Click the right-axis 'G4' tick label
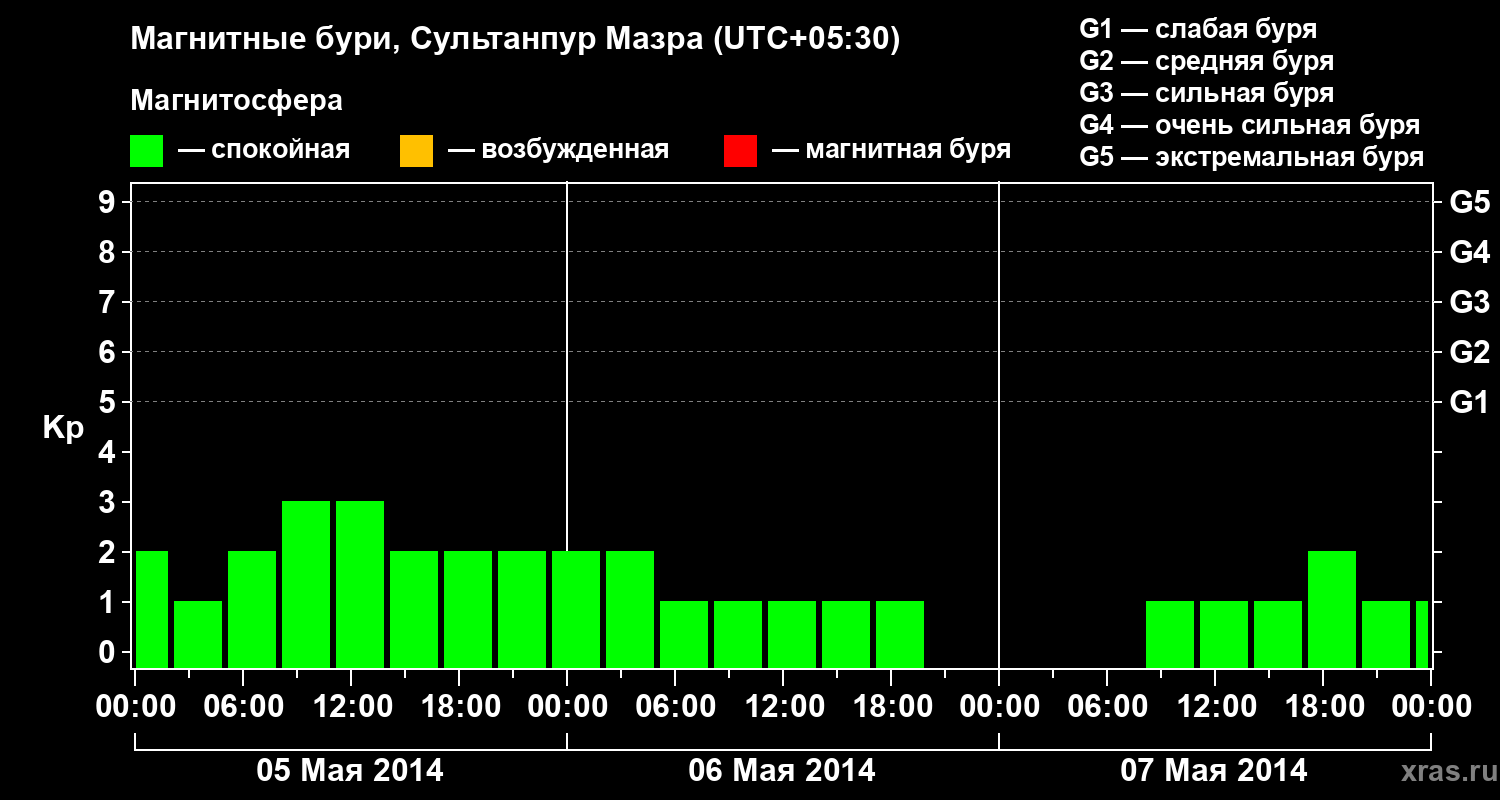Screen dimensions: 1500x800 pyautogui.click(x=1469, y=253)
